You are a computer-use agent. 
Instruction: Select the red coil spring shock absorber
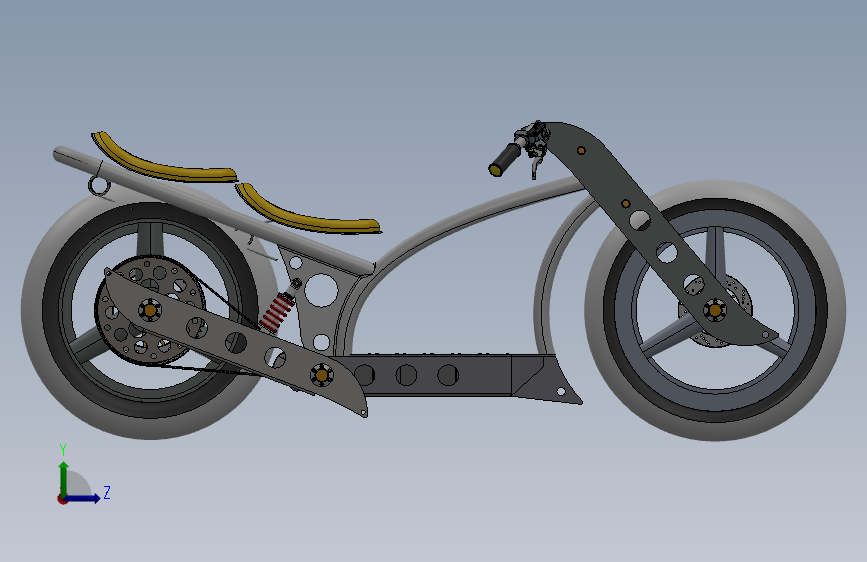tap(277, 313)
